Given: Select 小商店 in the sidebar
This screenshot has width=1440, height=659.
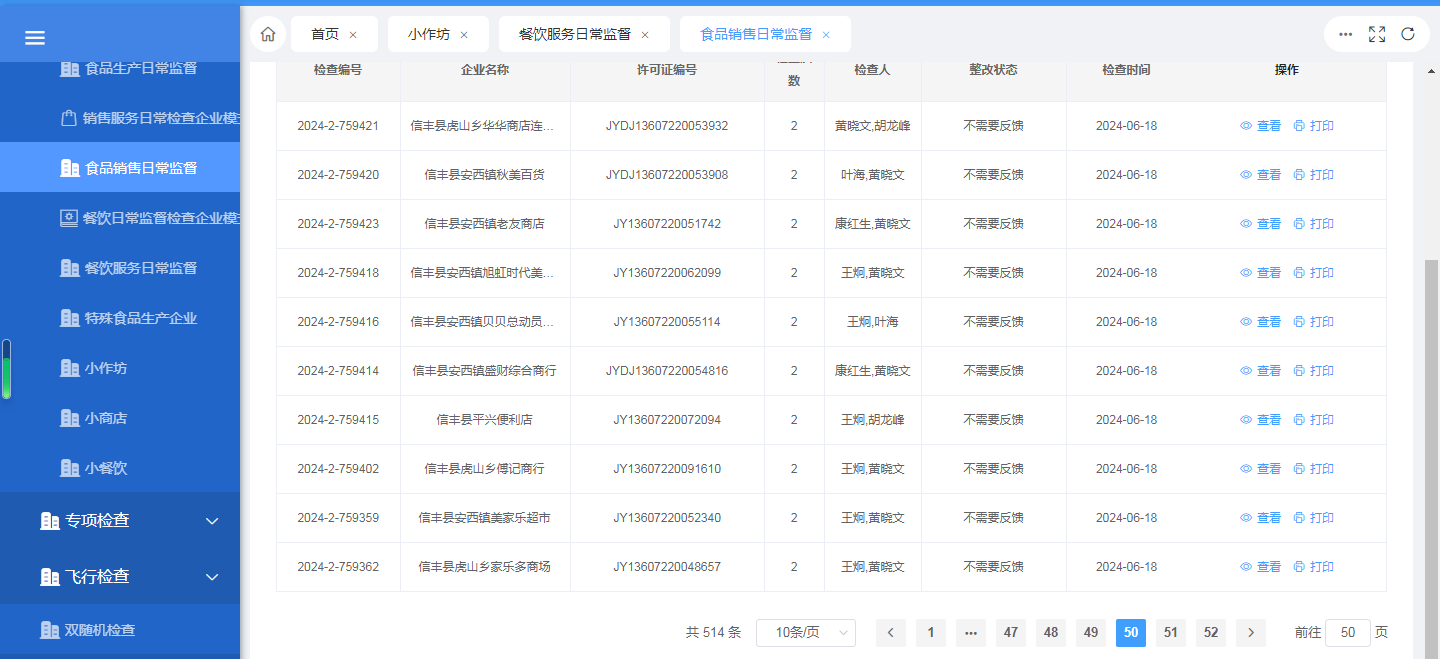Looking at the screenshot, I should pos(106,418).
